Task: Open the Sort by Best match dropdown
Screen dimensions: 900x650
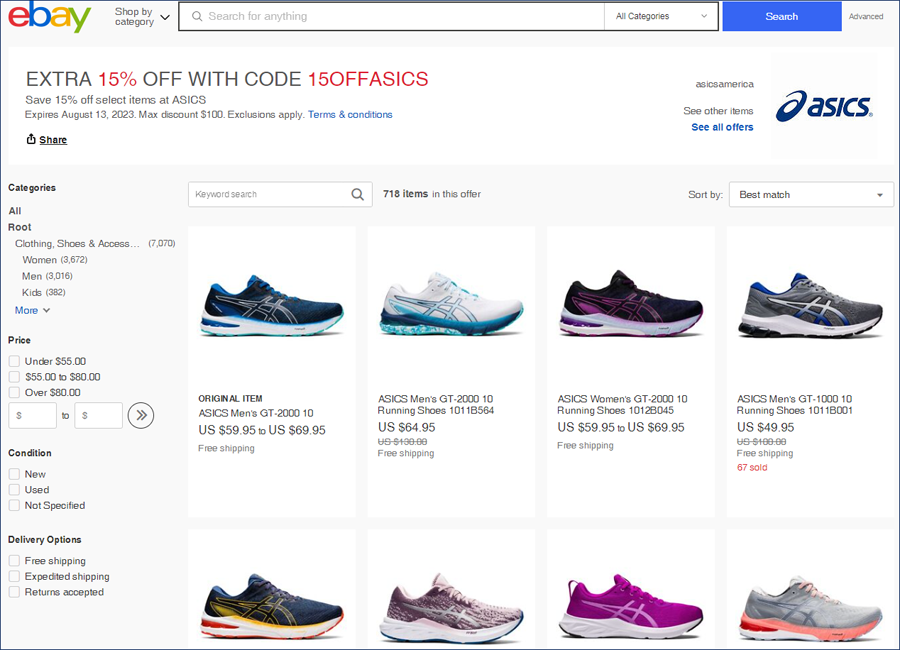Action: [x=811, y=195]
